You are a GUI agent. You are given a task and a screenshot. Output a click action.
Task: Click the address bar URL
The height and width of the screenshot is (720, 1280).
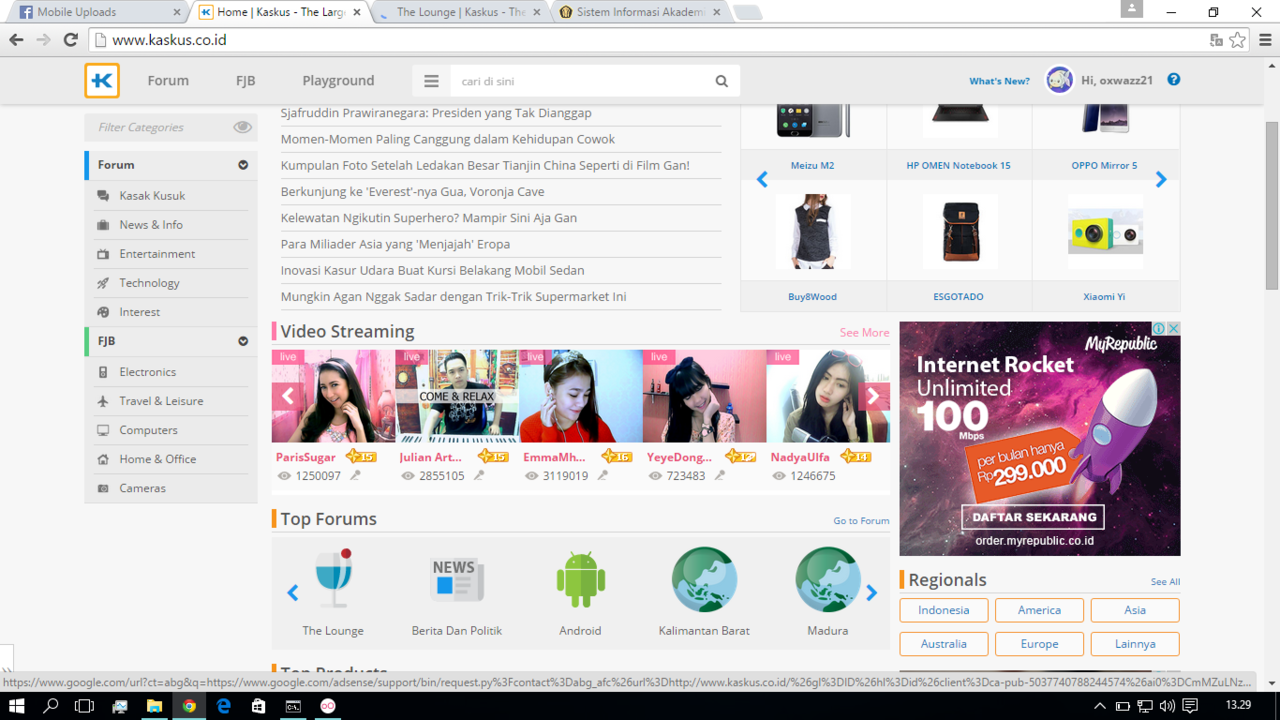coord(169,40)
